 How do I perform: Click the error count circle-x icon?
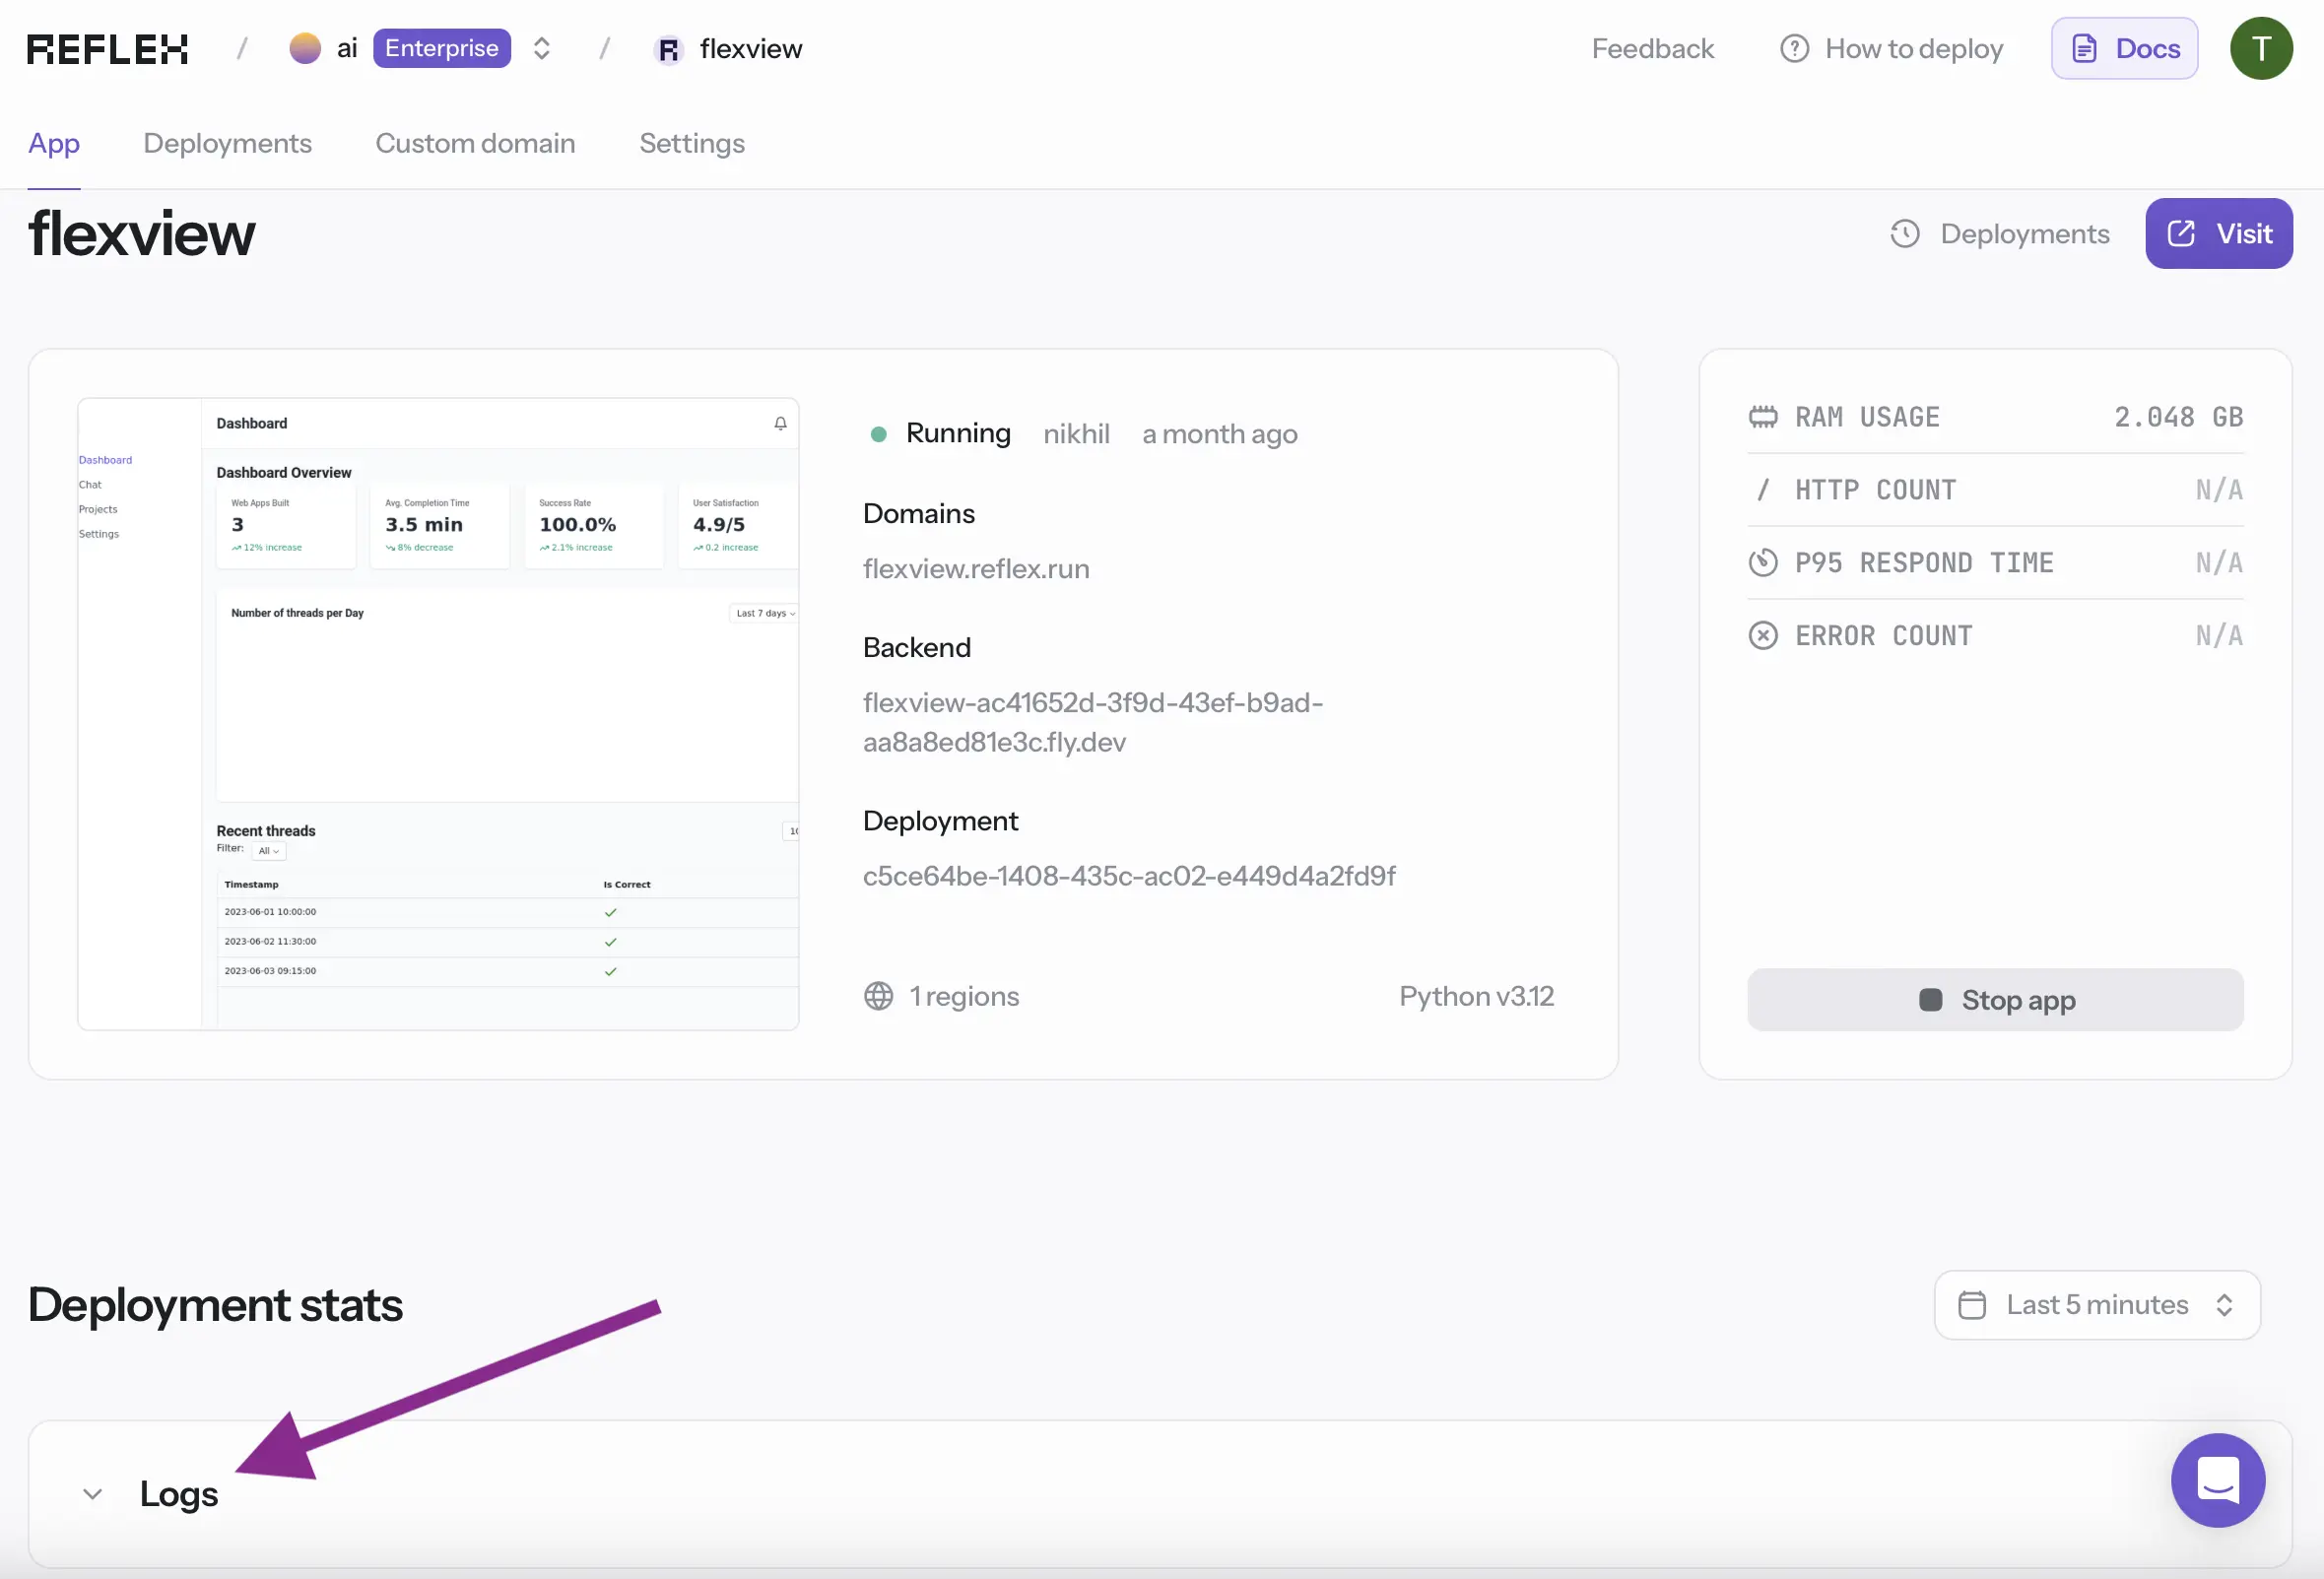coord(1762,636)
